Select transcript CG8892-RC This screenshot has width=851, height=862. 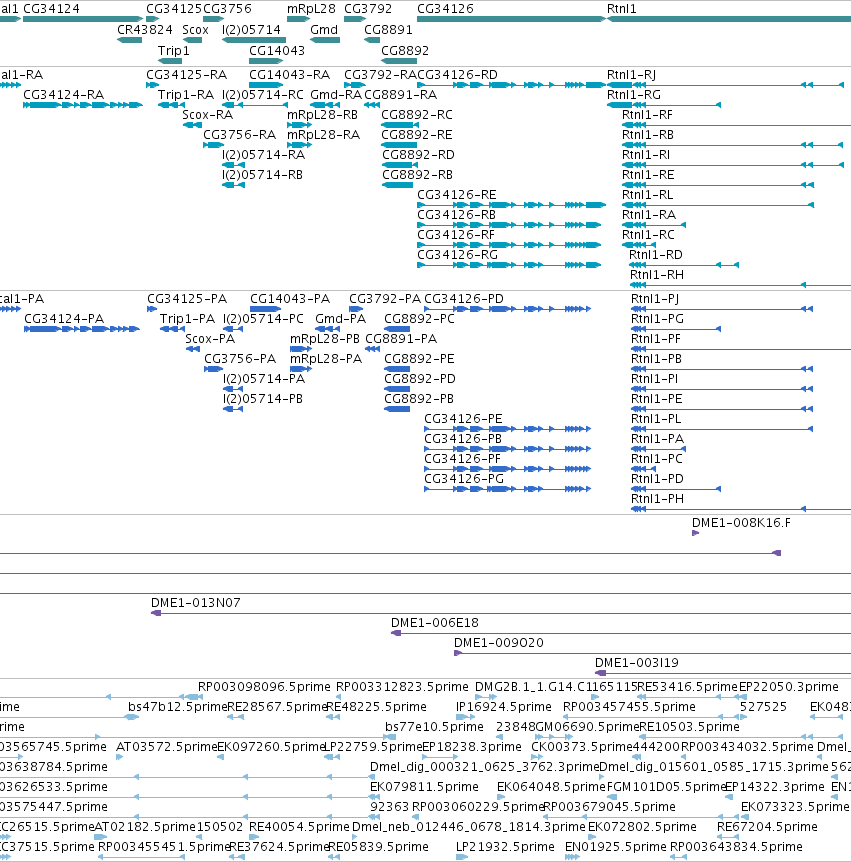(x=417, y=115)
